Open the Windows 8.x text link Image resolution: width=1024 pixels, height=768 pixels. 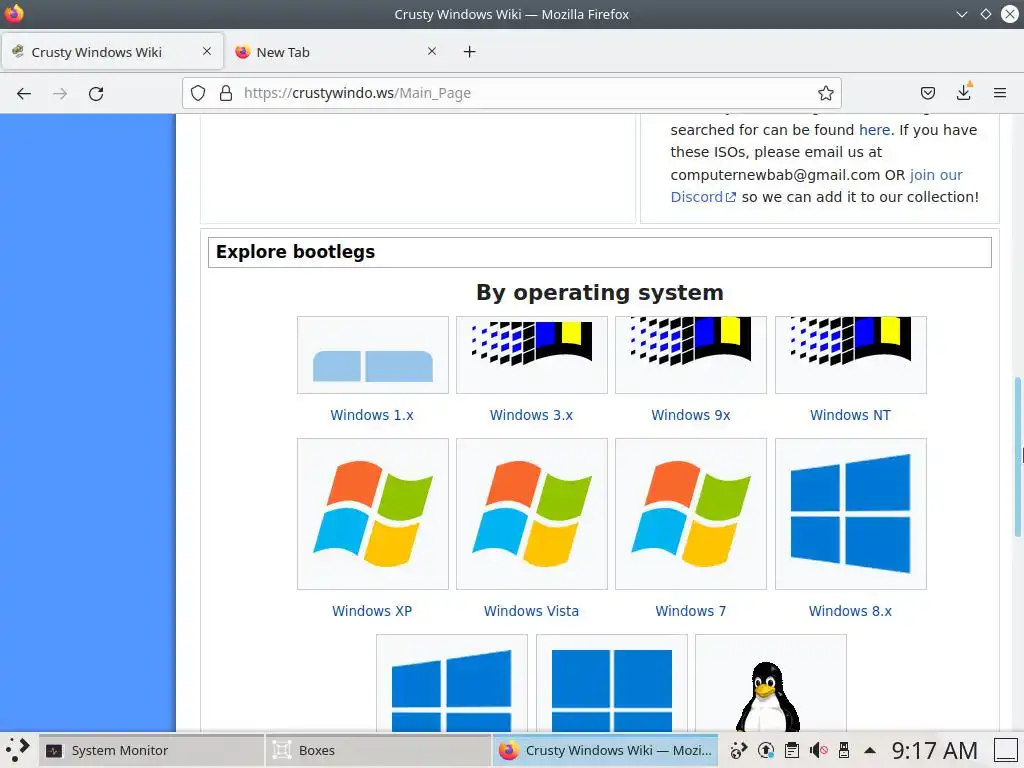click(x=850, y=611)
